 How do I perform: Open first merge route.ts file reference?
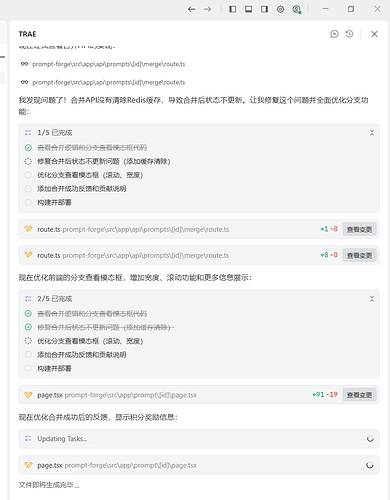(109, 64)
